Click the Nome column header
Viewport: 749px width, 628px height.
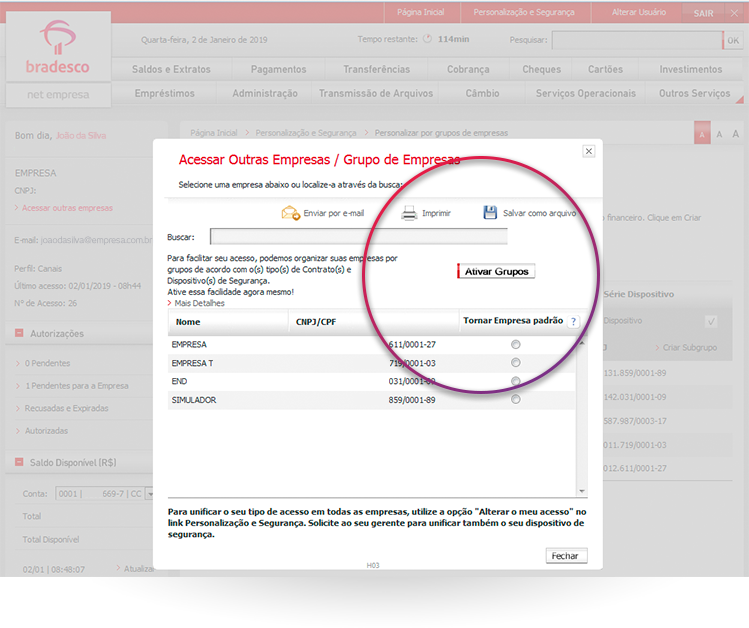pyautogui.click(x=228, y=322)
